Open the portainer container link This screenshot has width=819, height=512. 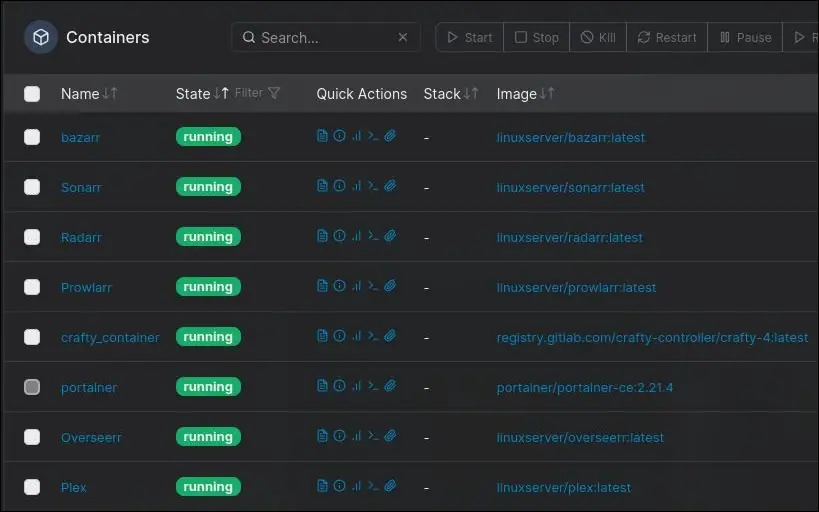point(89,388)
